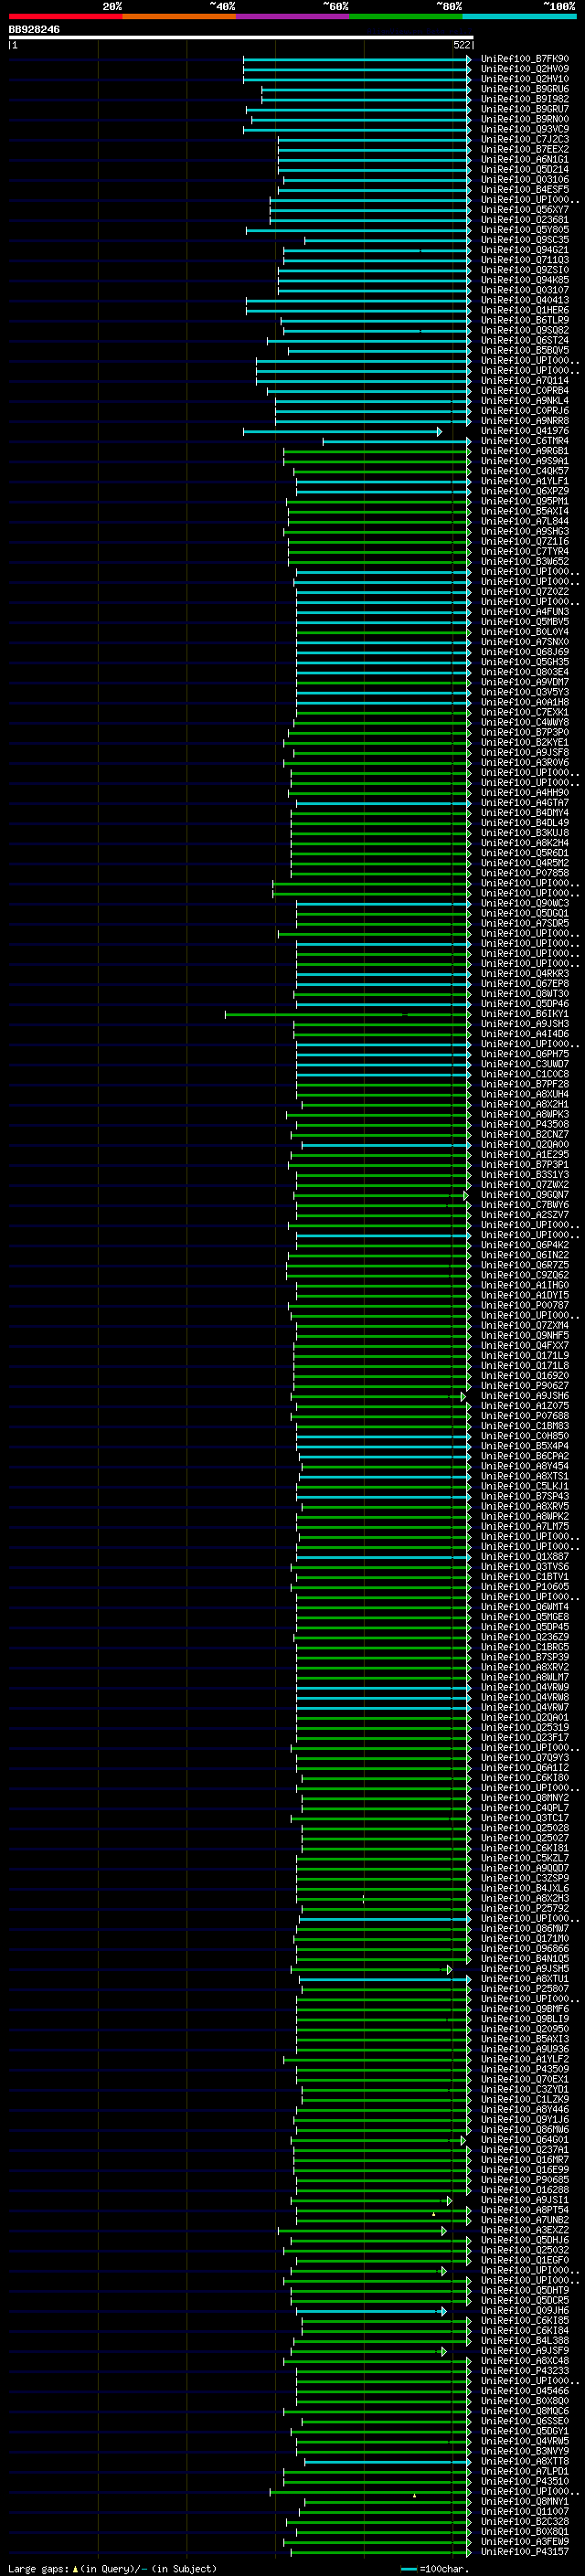
Task: Select the UniRef100_Q6PH75 label
Action: click(x=524, y=1054)
